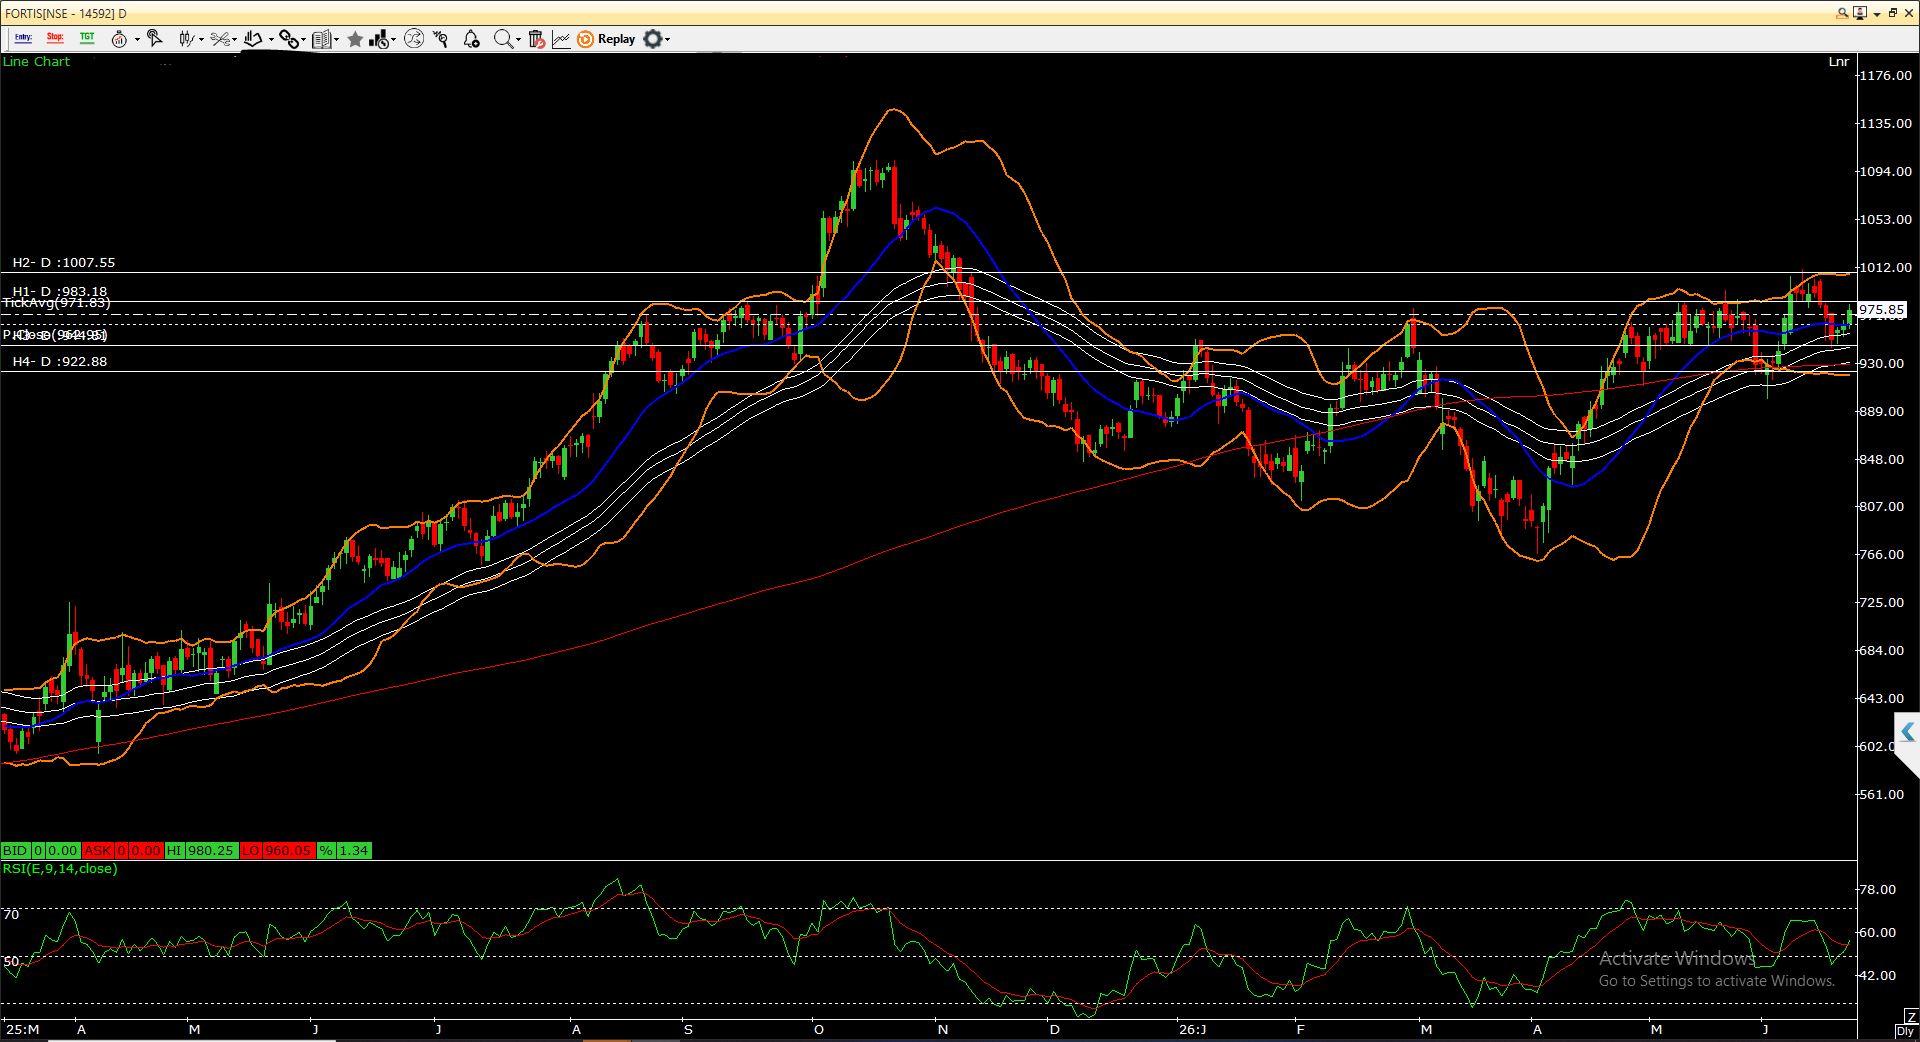The image size is (1920, 1042).
Task: Select the TGT target tool
Action: pos(87,38)
